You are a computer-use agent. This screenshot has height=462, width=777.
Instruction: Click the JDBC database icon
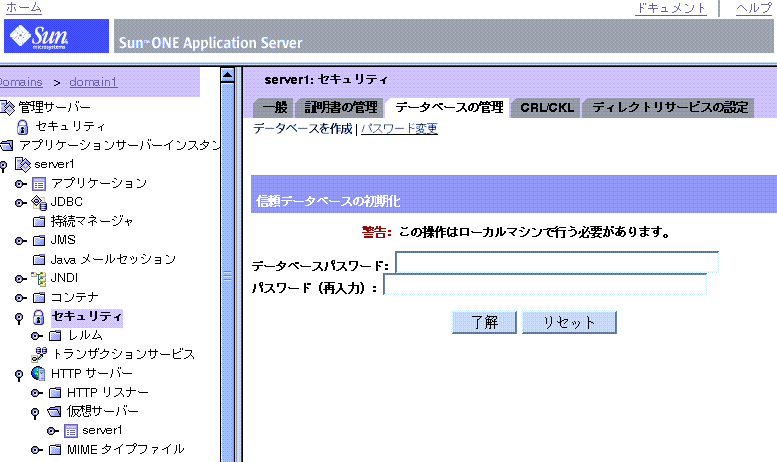(39, 203)
